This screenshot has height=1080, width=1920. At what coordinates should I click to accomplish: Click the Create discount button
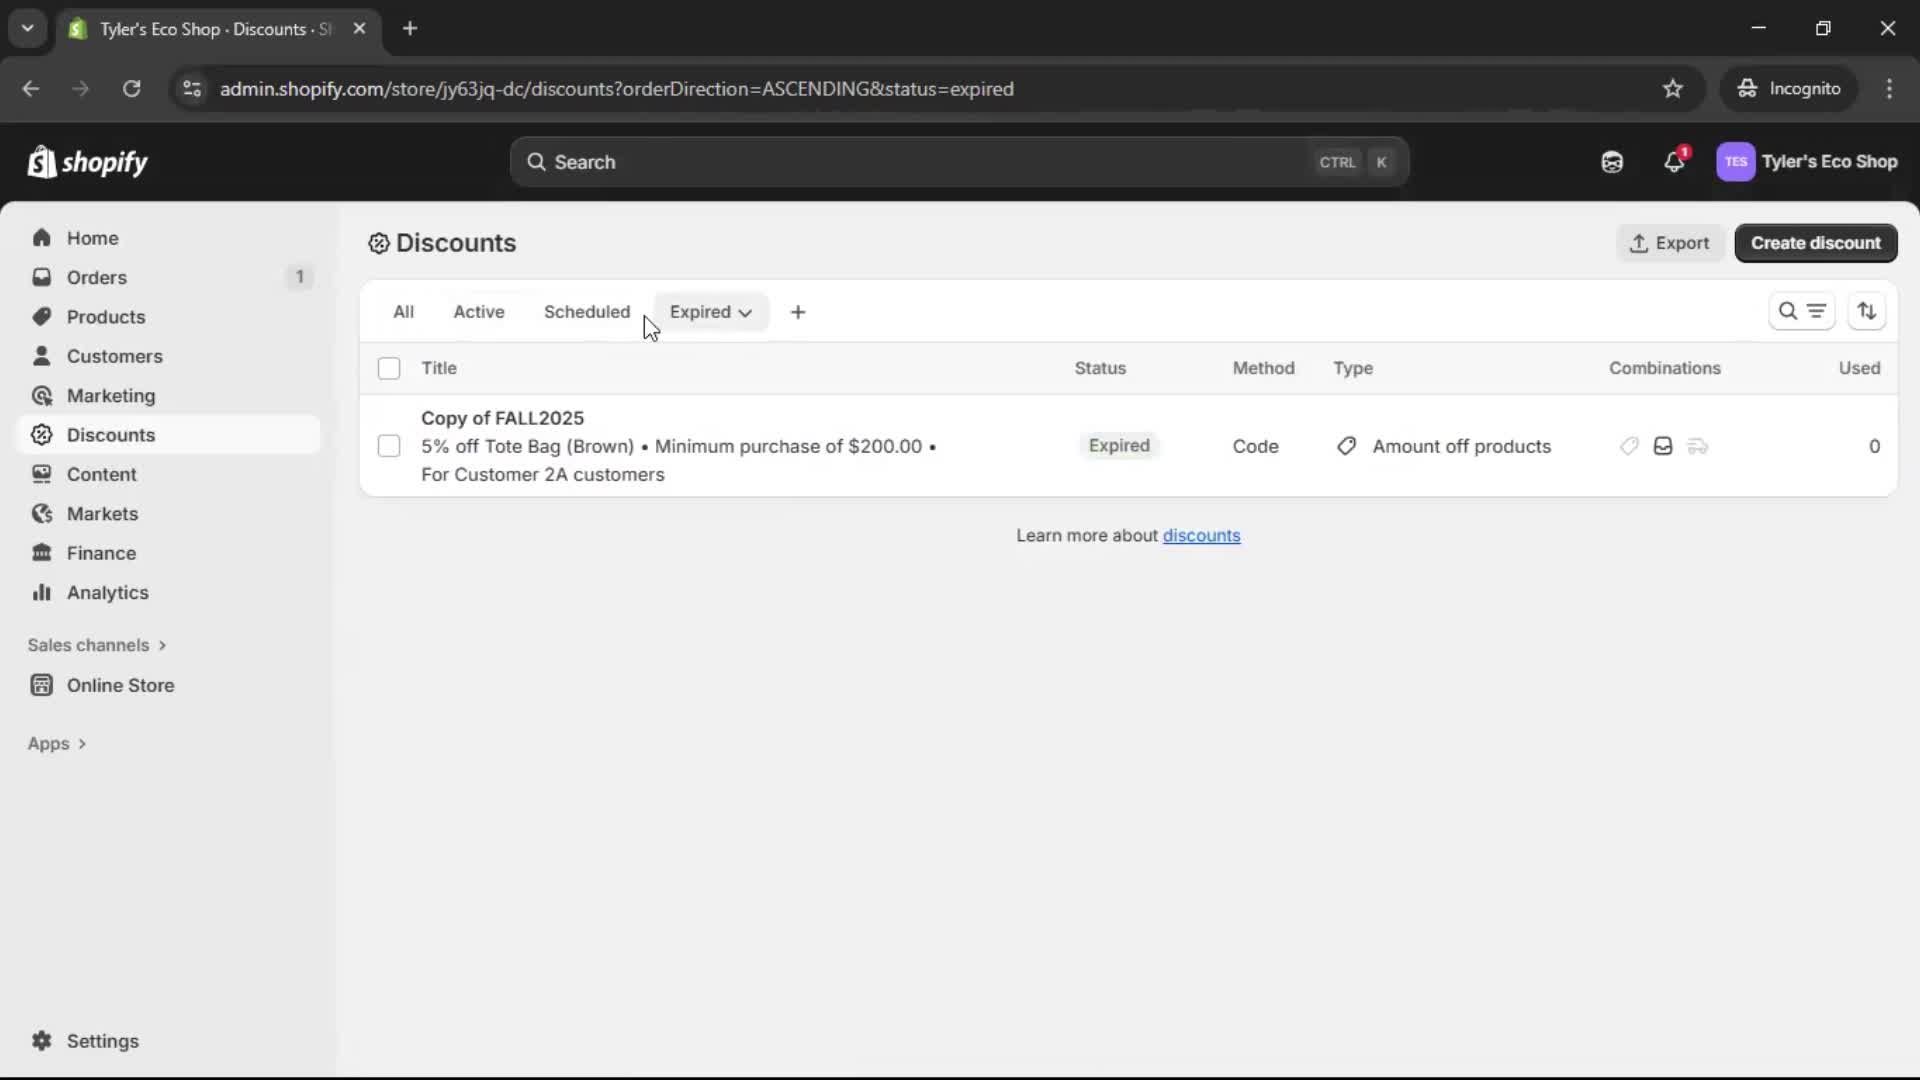tap(1816, 243)
